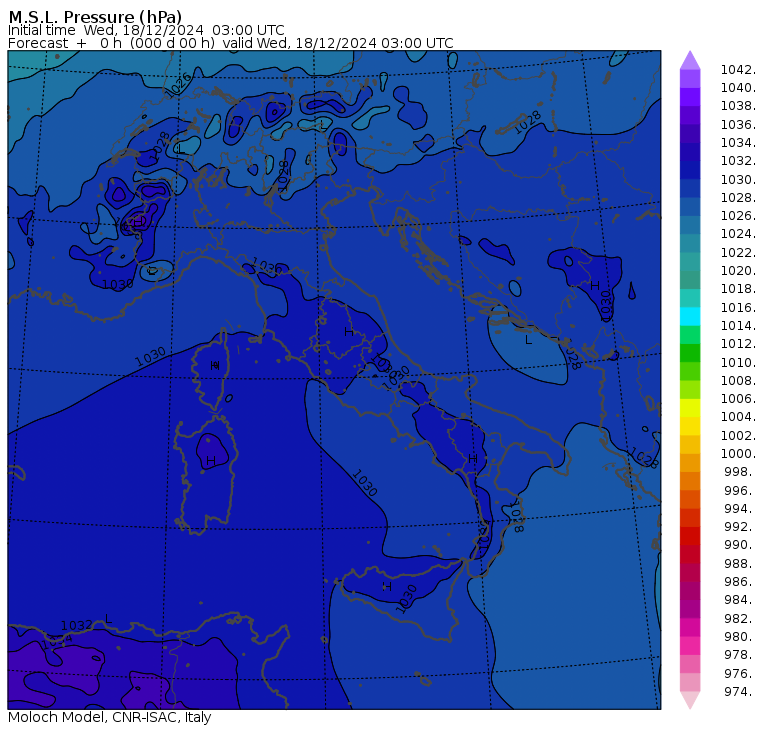The width and height of the screenshot is (760, 731).
Task: Click the H marker over central Italy
Action: (x=348, y=332)
